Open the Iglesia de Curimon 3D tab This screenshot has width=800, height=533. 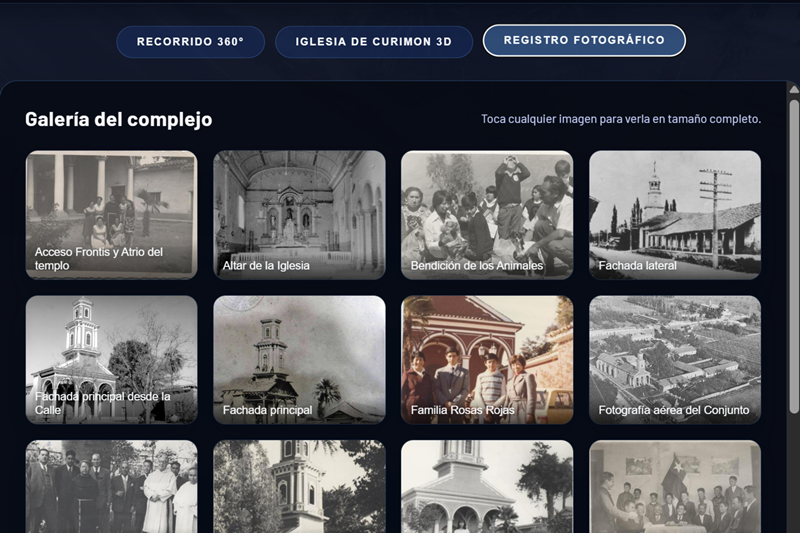(x=374, y=42)
